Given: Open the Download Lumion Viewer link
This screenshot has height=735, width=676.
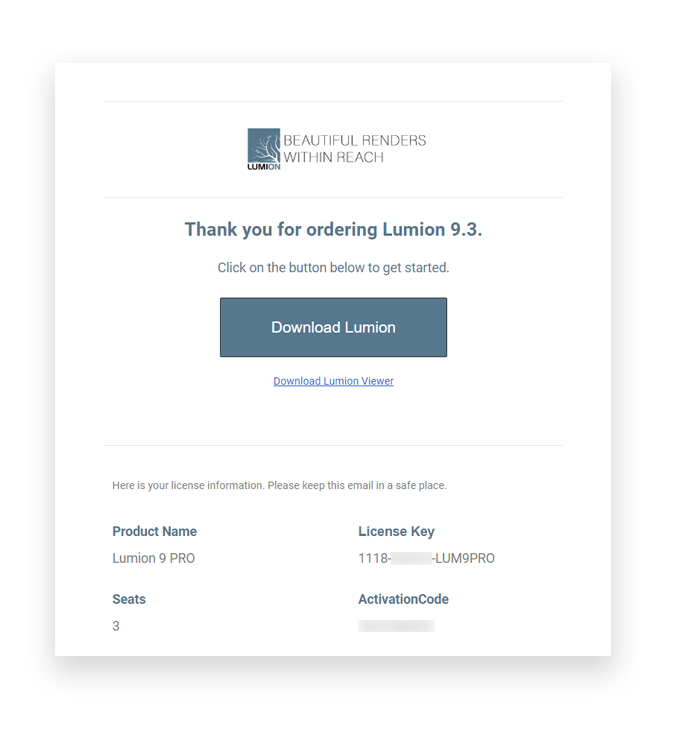Looking at the screenshot, I should coord(333,381).
